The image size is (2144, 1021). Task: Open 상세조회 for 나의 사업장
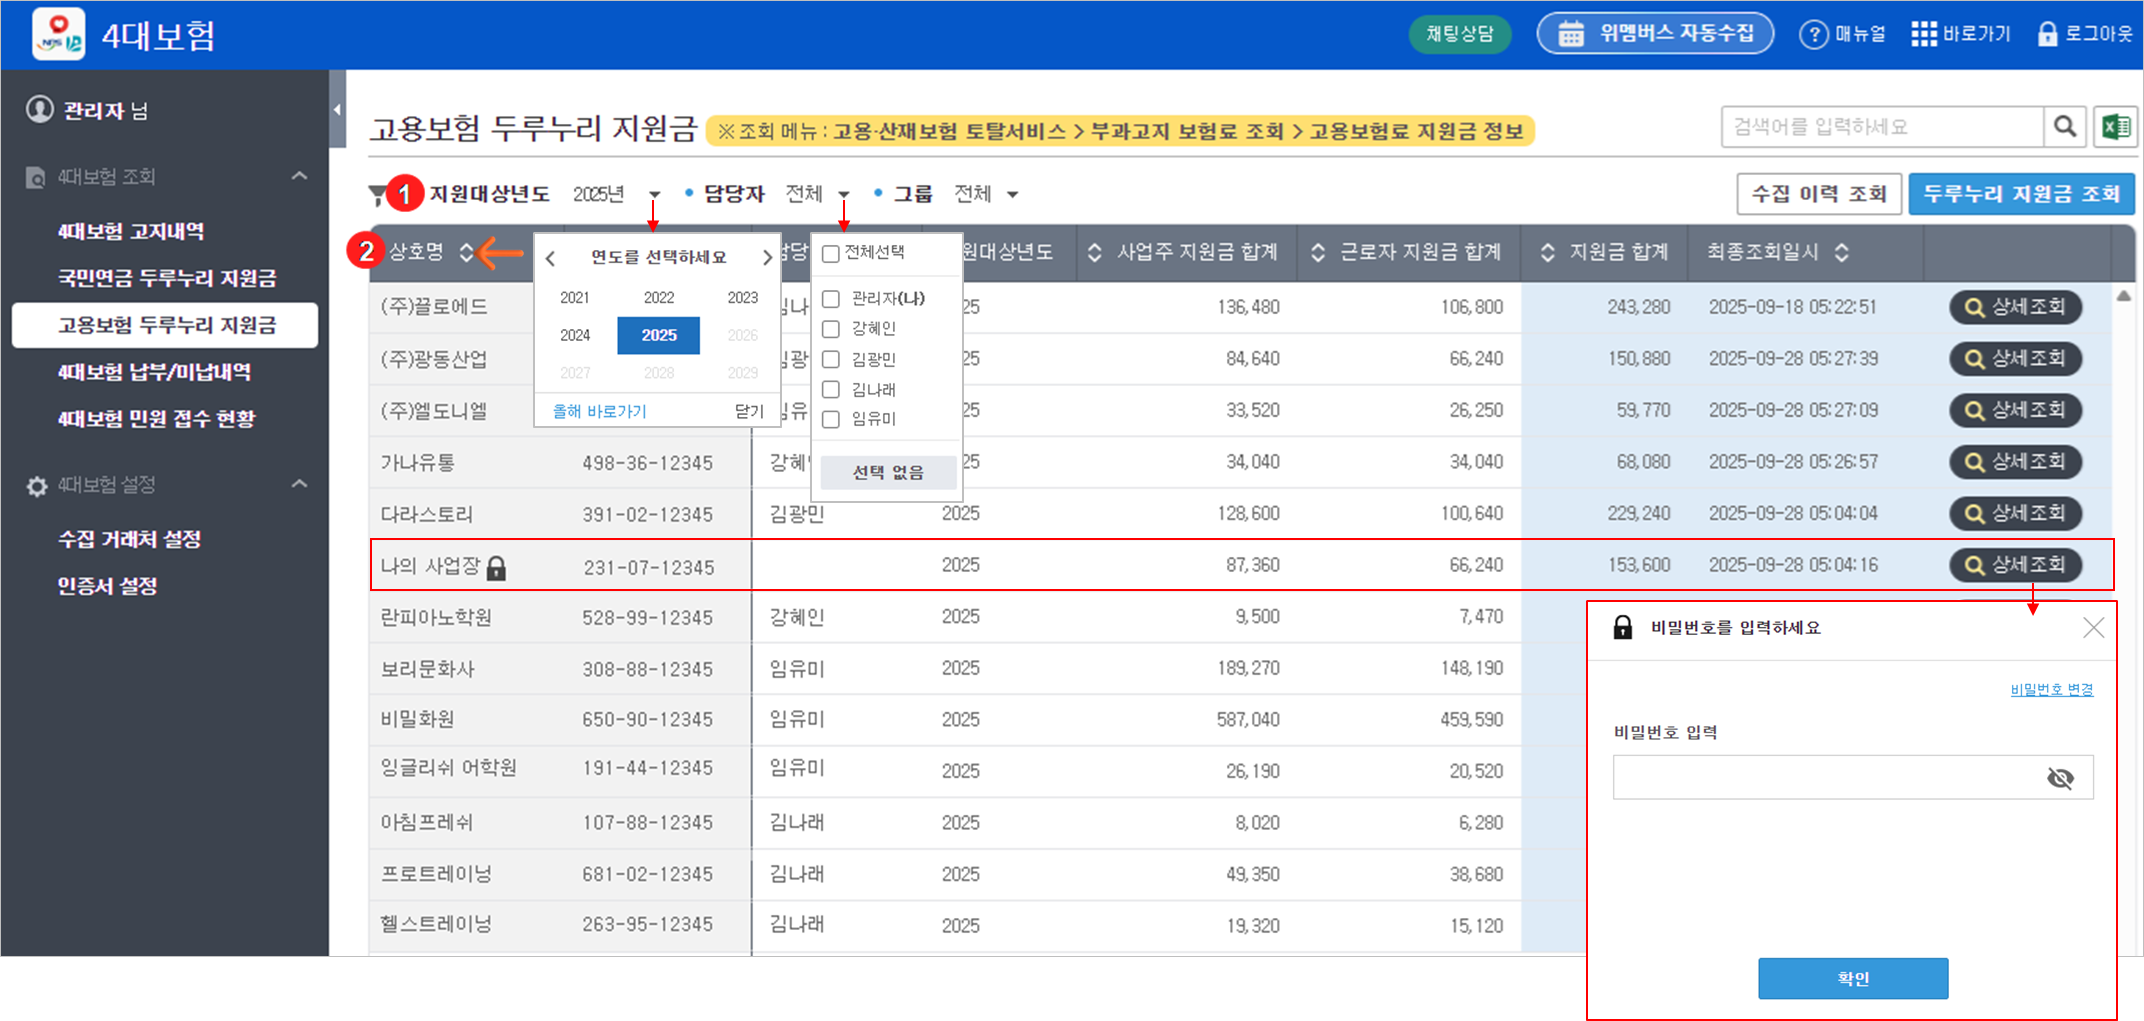2015,565
